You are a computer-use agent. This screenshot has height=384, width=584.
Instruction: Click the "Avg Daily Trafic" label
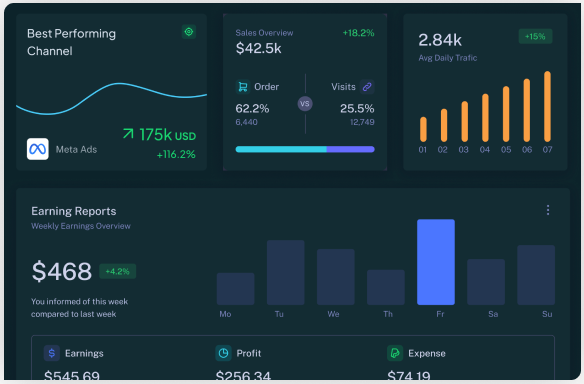(448, 58)
